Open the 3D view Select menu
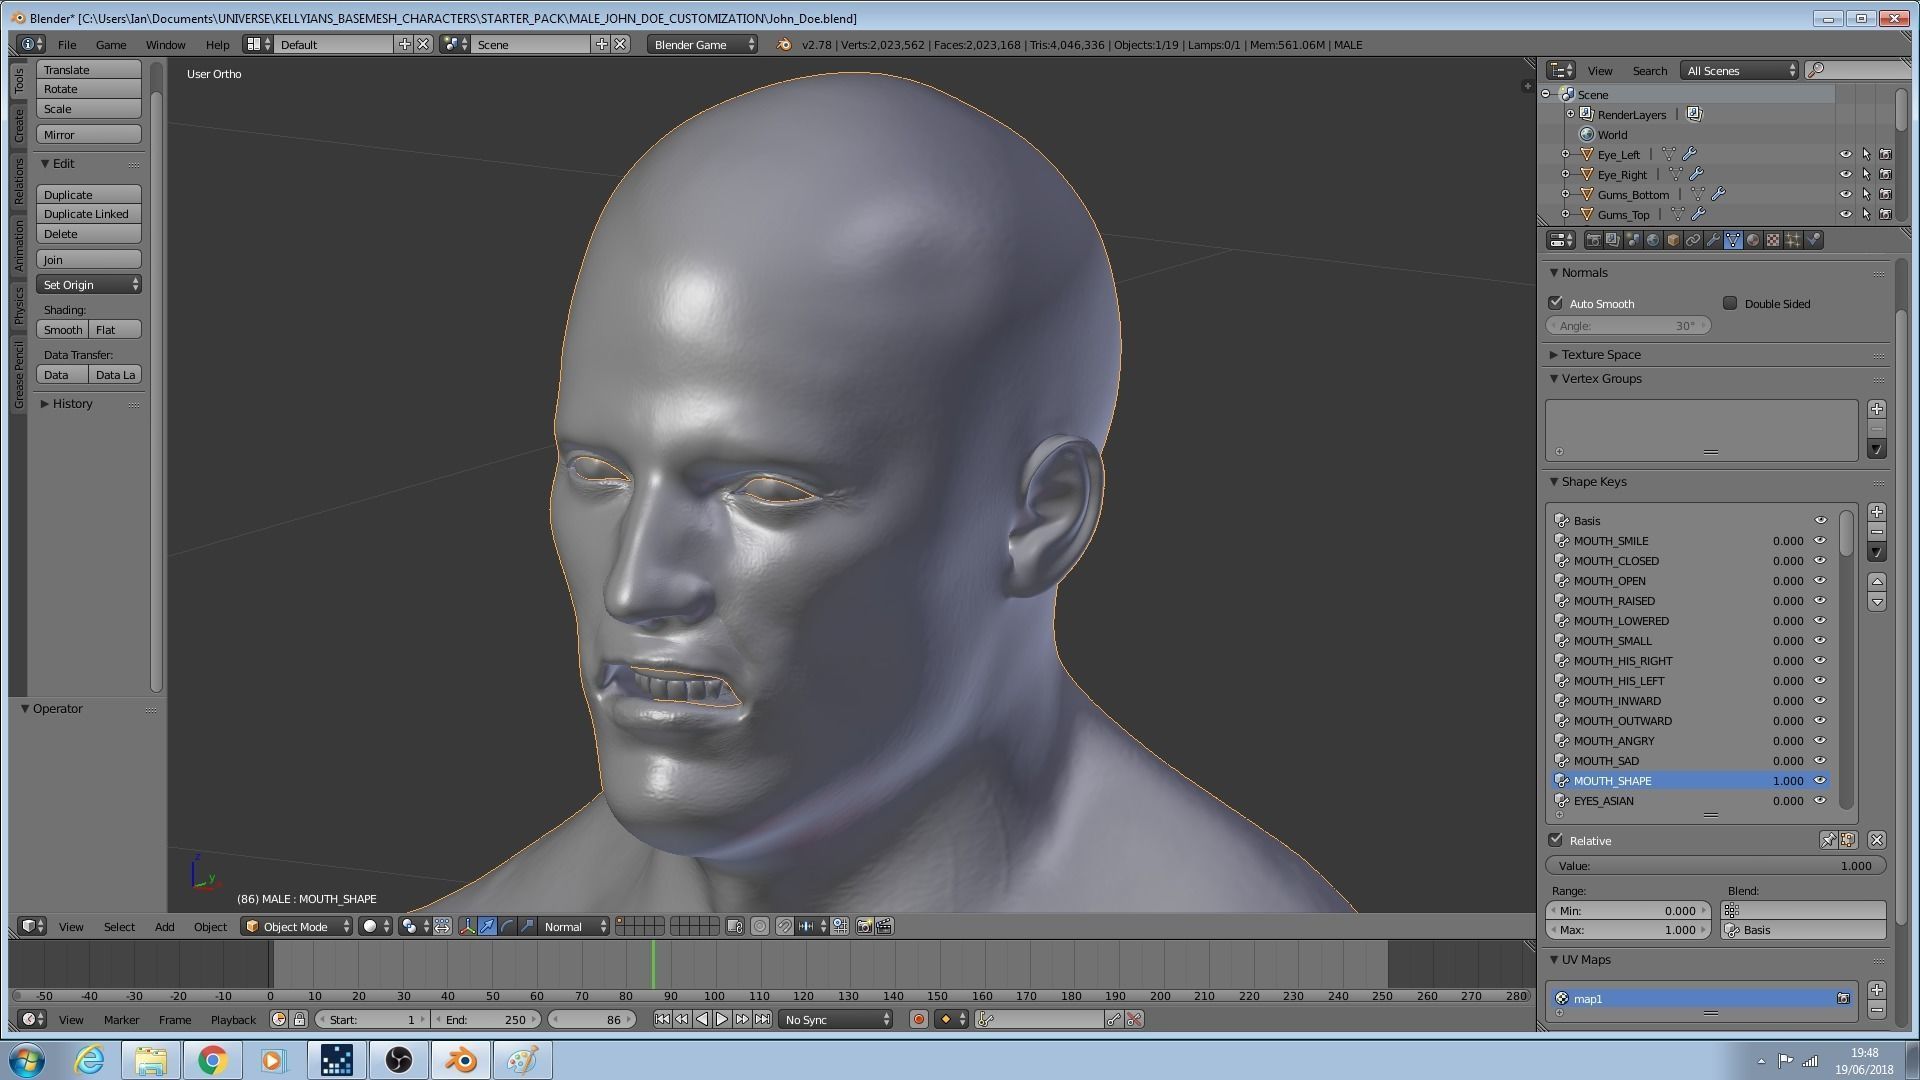This screenshot has width=1920, height=1080. 119,926
